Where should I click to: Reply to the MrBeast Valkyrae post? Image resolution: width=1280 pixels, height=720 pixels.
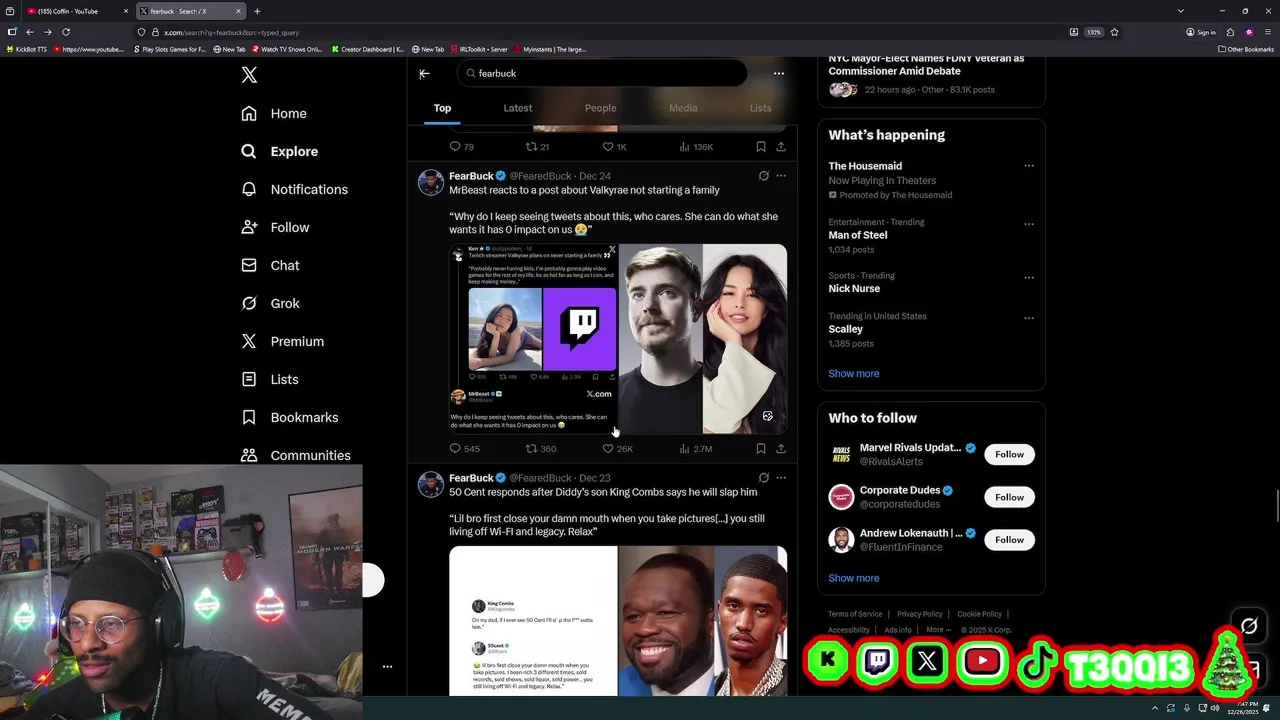[465, 449]
